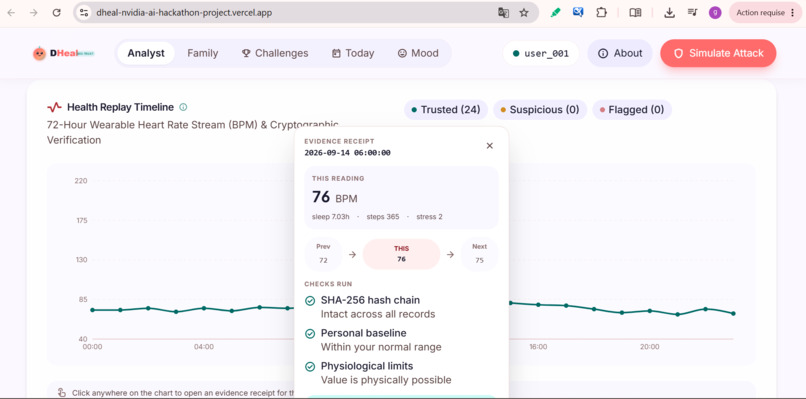Click the last data point on the chart

733,313
